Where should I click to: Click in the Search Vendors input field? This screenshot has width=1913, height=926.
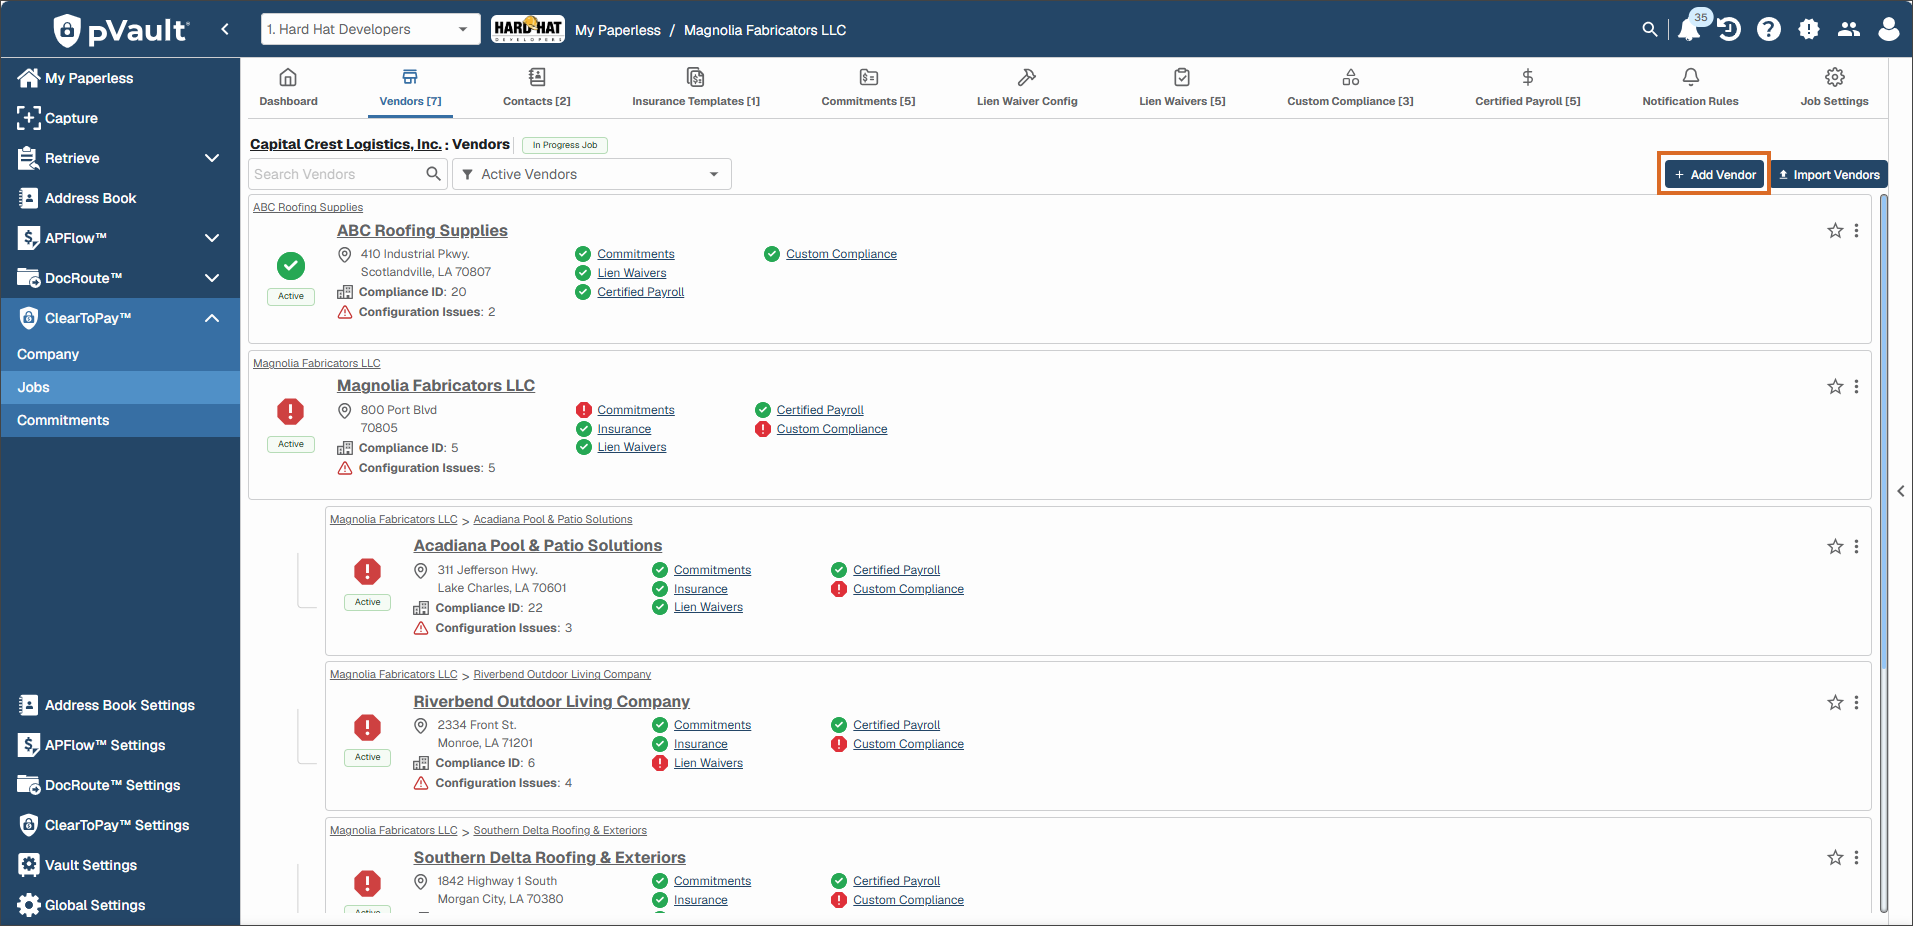click(337, 174)
